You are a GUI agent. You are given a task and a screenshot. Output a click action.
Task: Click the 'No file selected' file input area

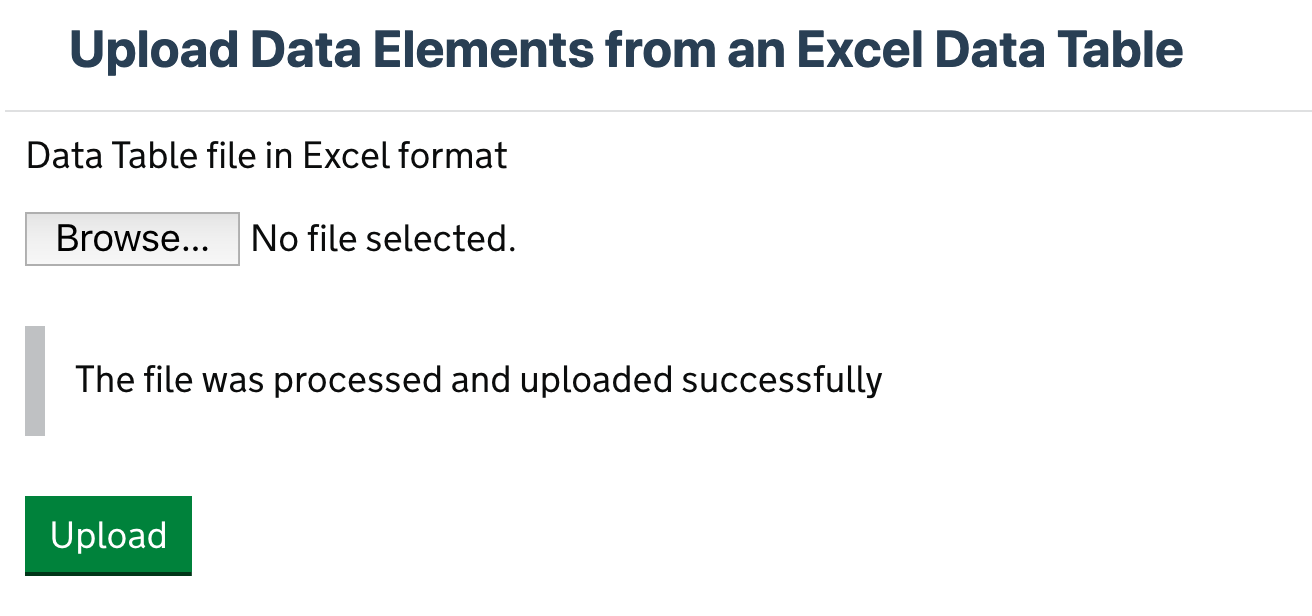pos(382,238)
